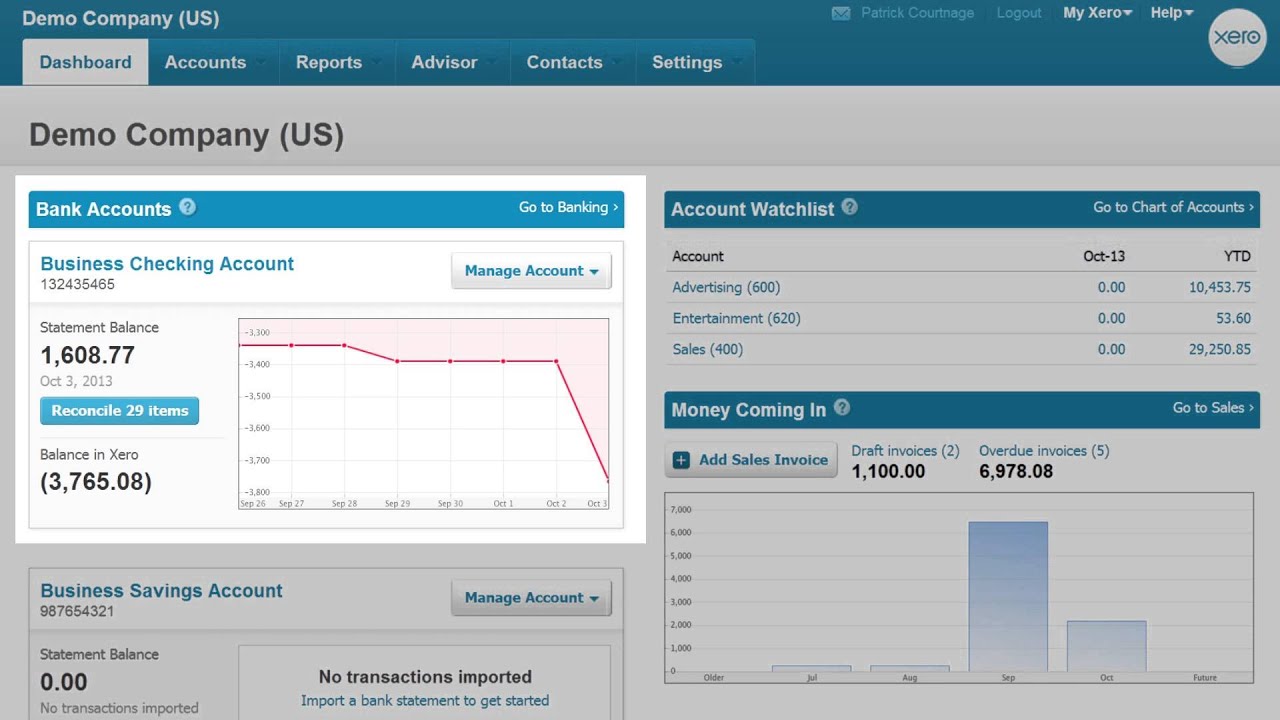Click the Entertainment YTD value 53.60

1233,318
